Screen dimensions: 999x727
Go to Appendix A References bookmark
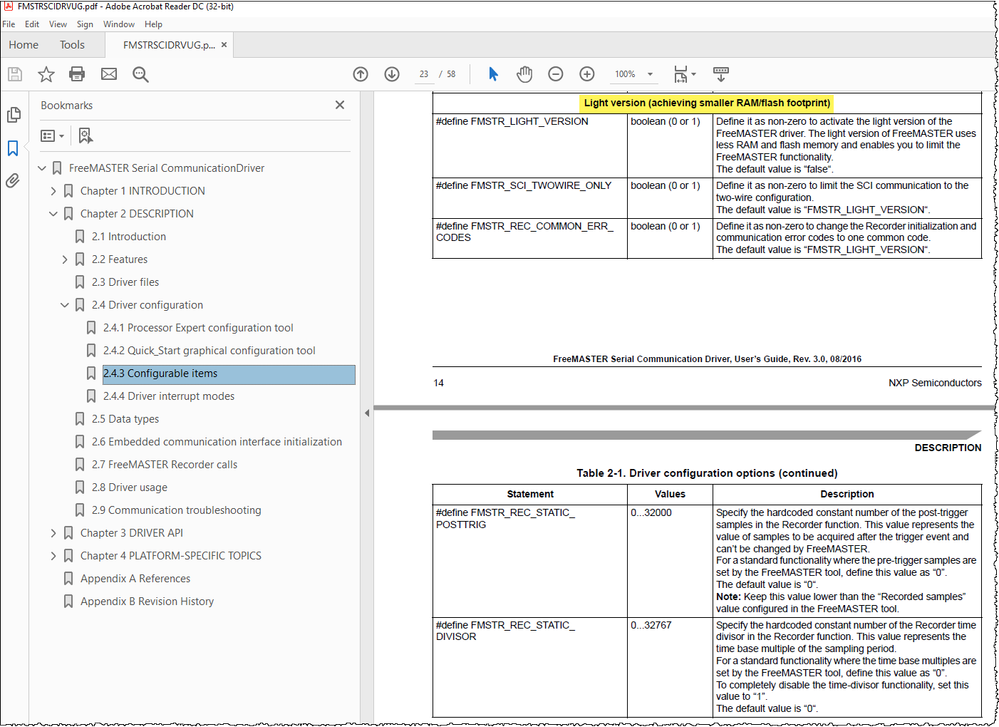(x=135, y=579)
